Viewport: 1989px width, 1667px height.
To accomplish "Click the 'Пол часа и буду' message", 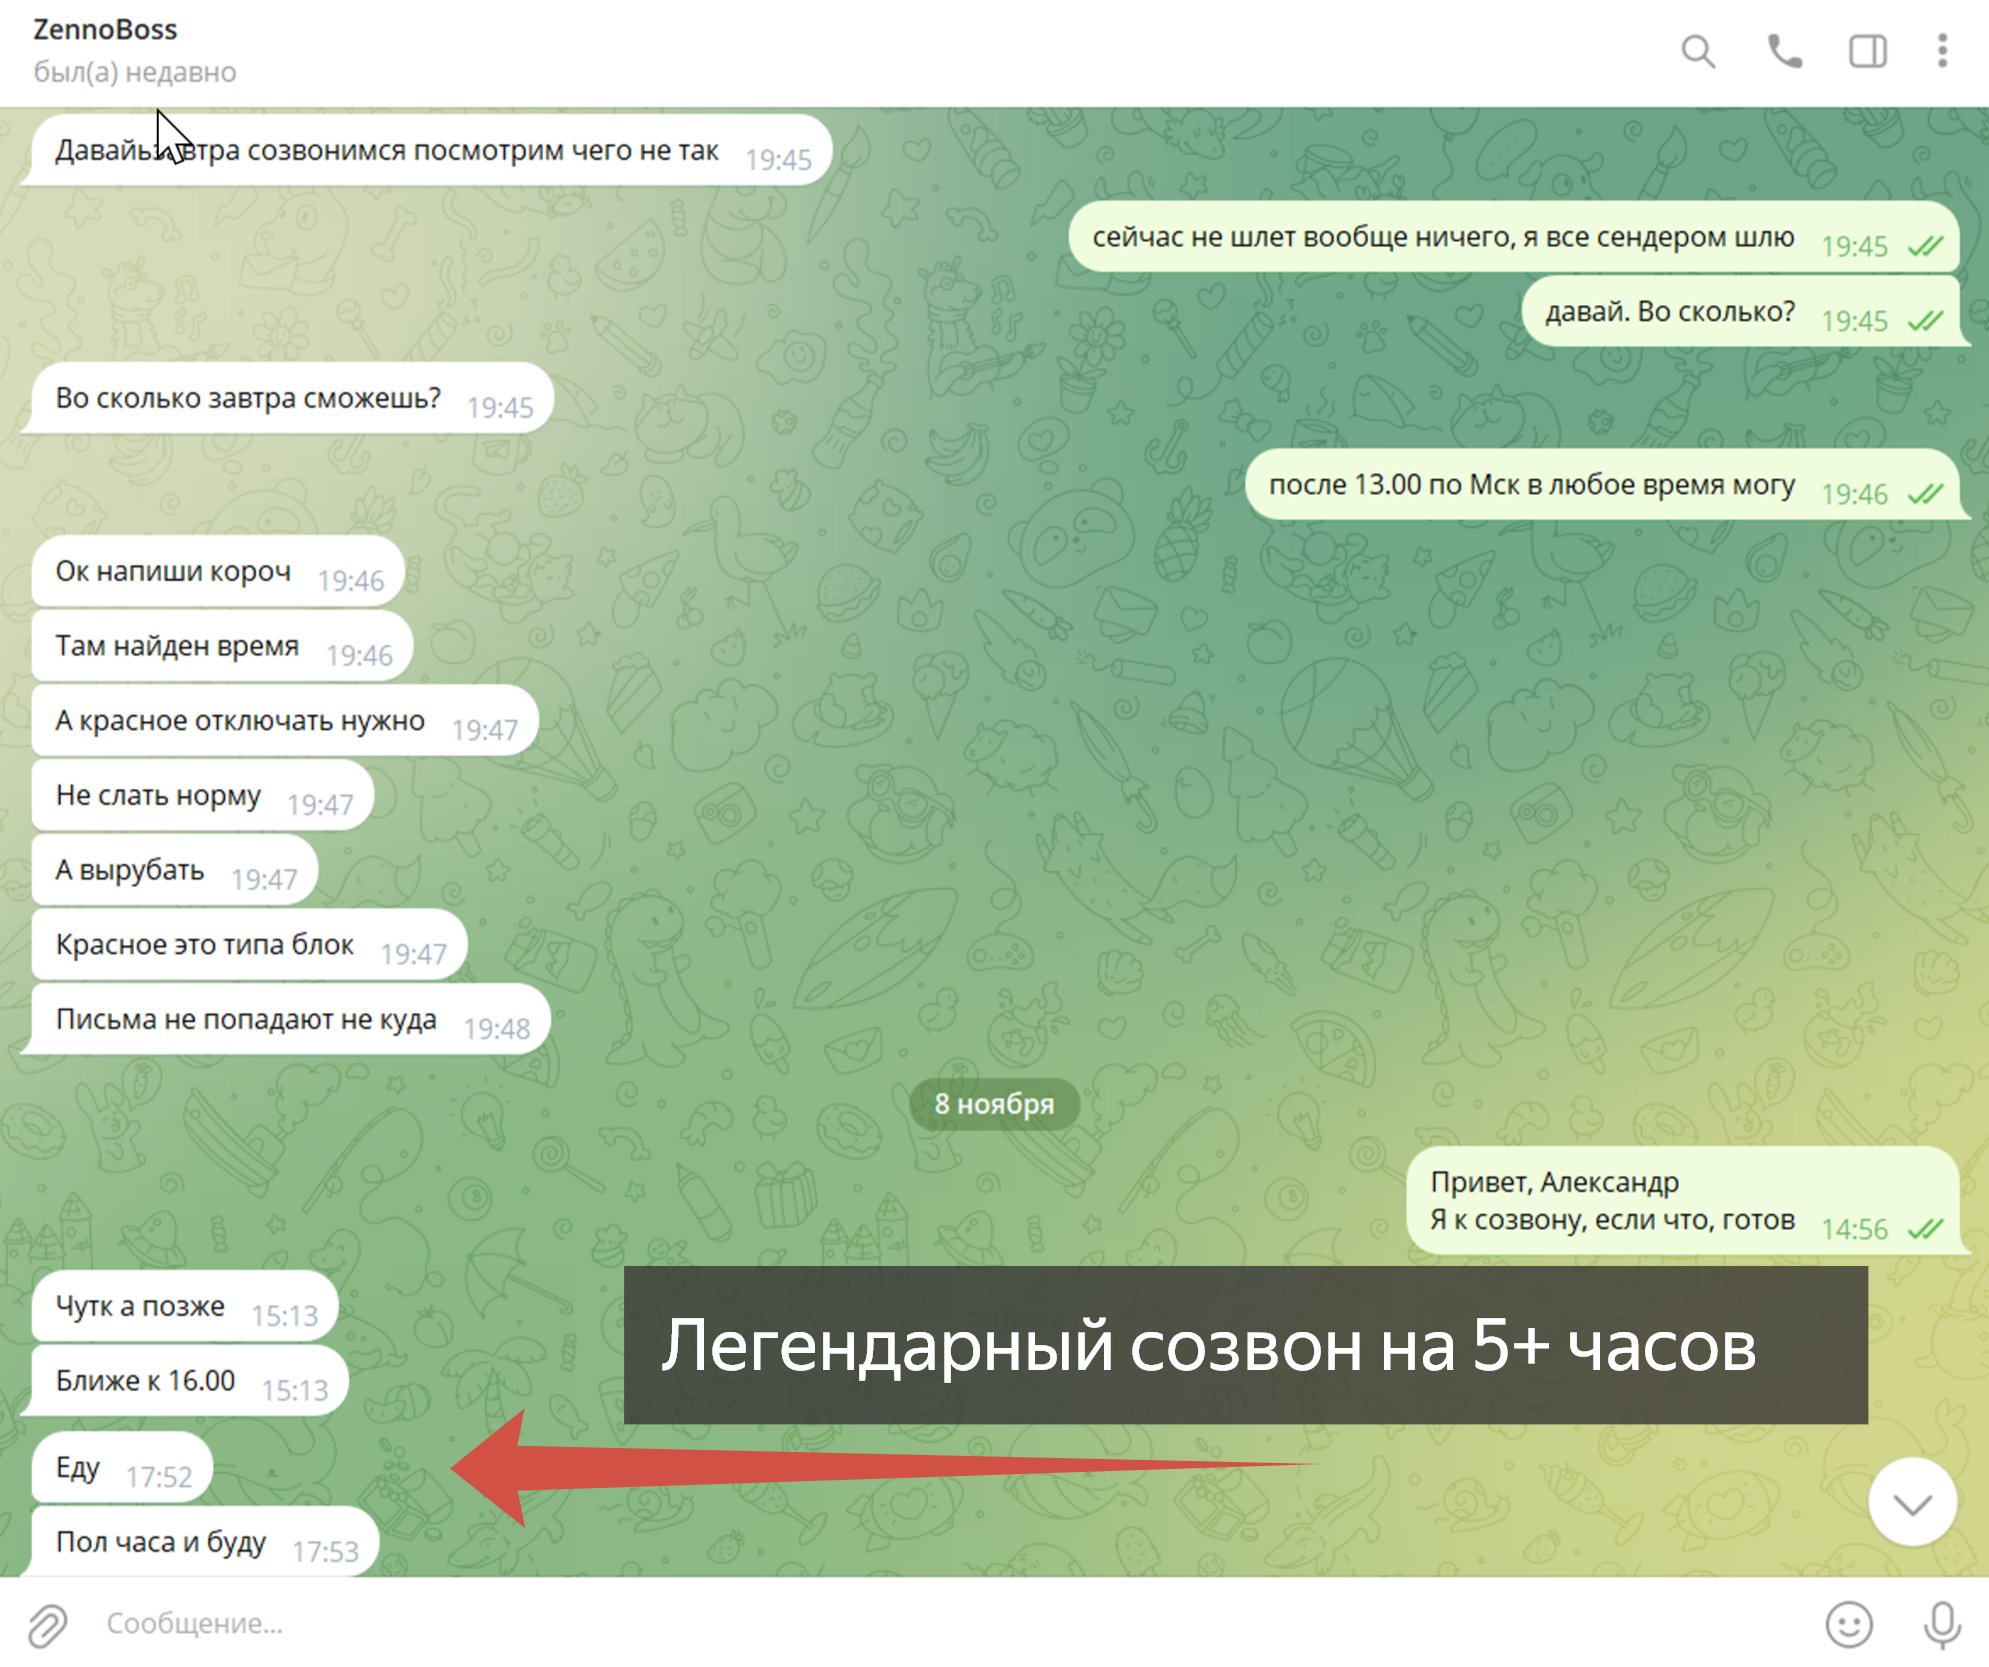I will pos(161,1542).
